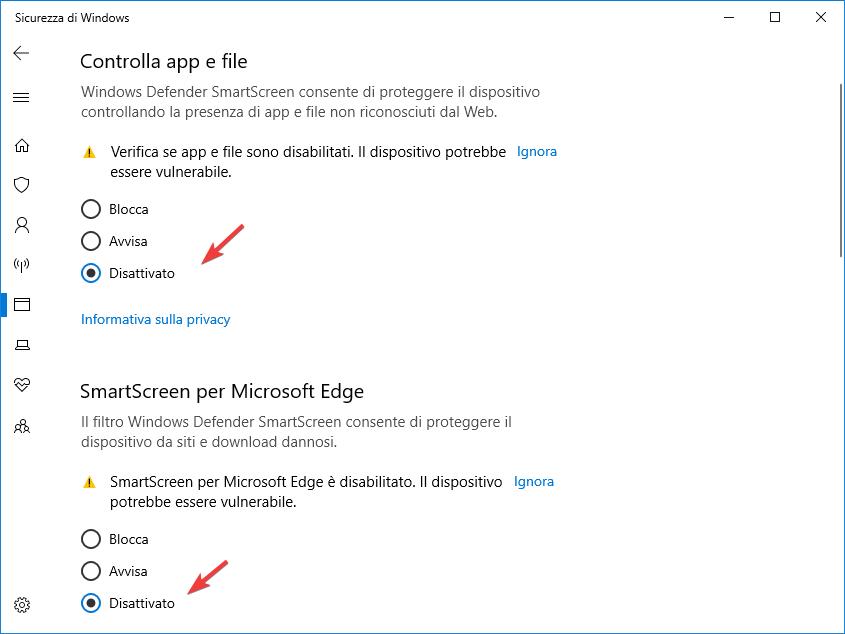Open Firewall and network protection icon
This screenshot has height=634, width=845.
pyautogui.click(x=22, y=265)
